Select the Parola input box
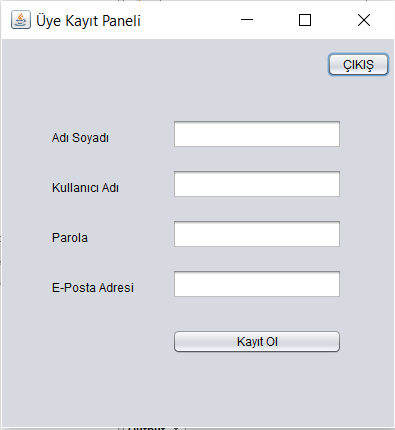Screen dimensions: 395x430 click(x=257, y=234)
